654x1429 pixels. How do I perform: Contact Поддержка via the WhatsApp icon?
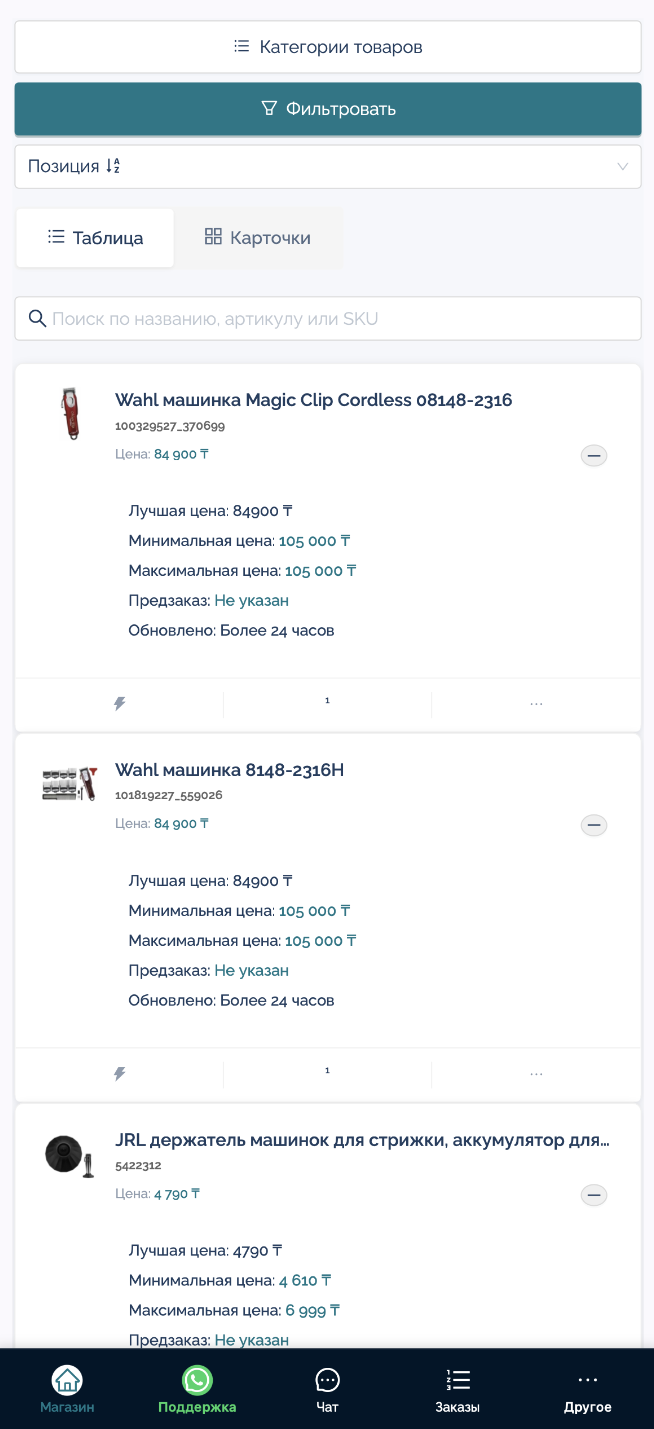point(197,1380)
